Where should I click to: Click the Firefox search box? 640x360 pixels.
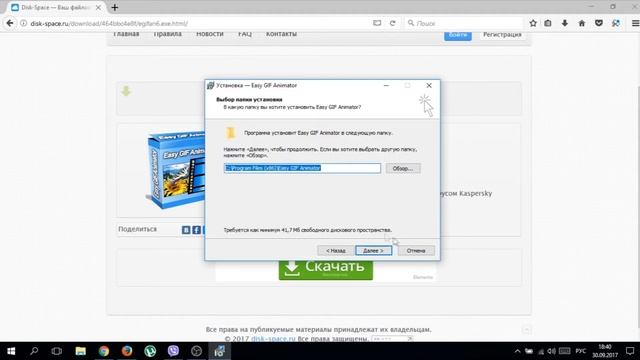(x=463, y=23)
